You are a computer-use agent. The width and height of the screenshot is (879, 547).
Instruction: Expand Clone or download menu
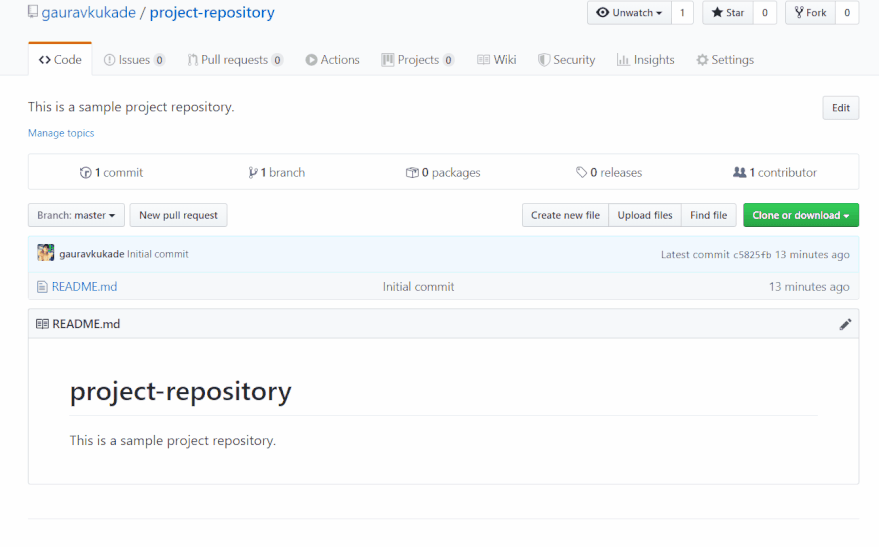pos(801,215)
